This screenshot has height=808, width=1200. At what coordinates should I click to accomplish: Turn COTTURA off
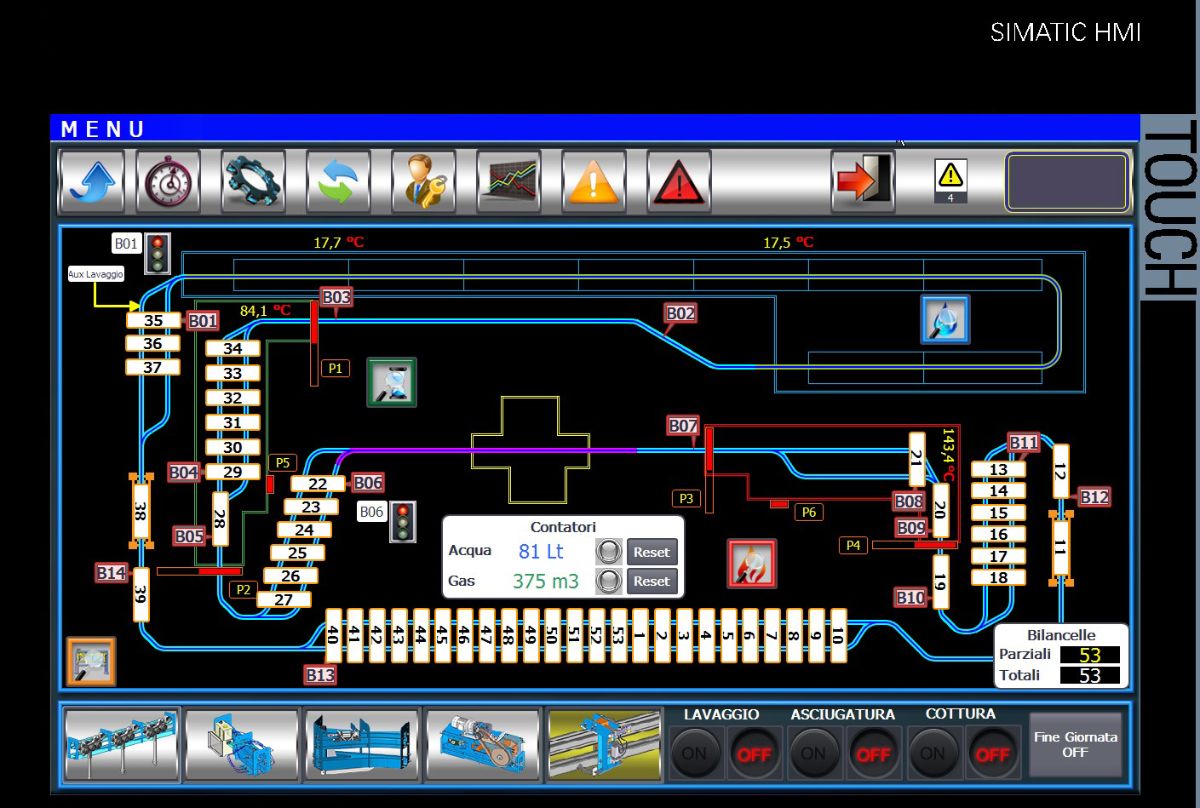coord(992,753)
